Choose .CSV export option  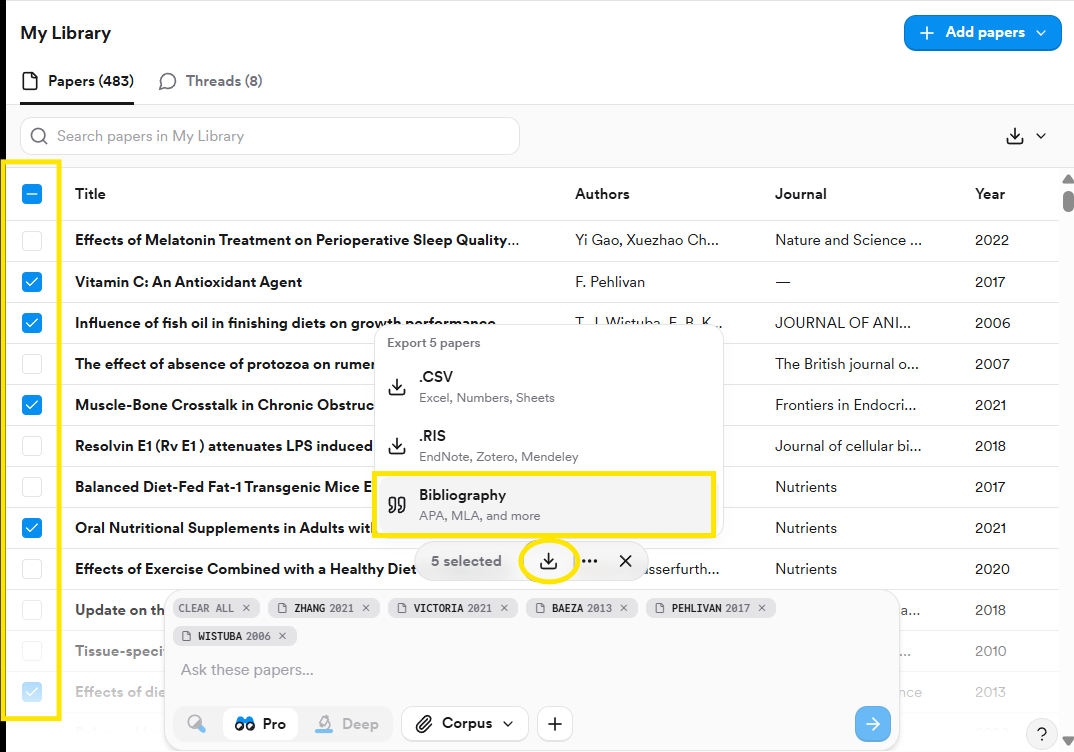(548, 386)
